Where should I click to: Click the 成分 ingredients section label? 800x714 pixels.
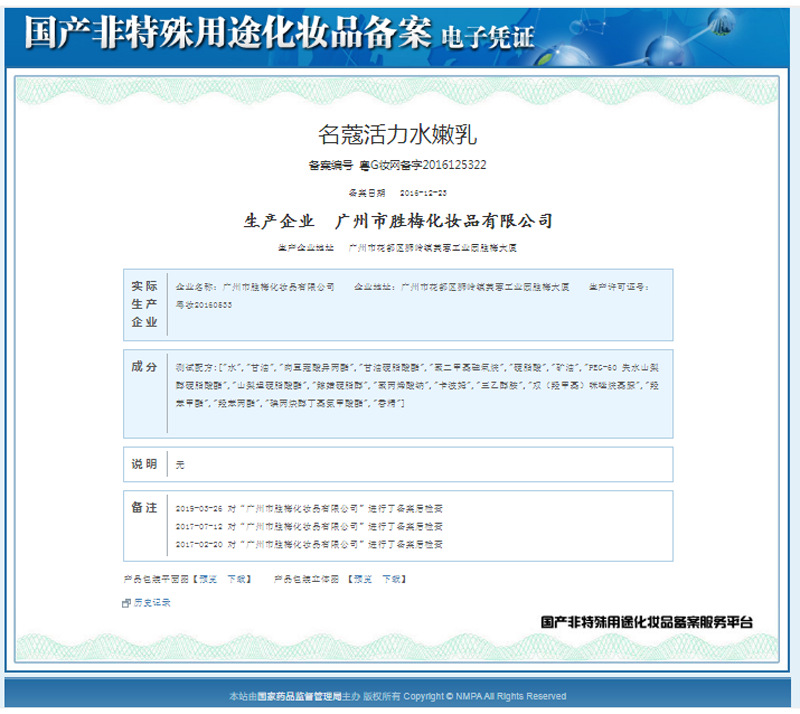(144, 366)
